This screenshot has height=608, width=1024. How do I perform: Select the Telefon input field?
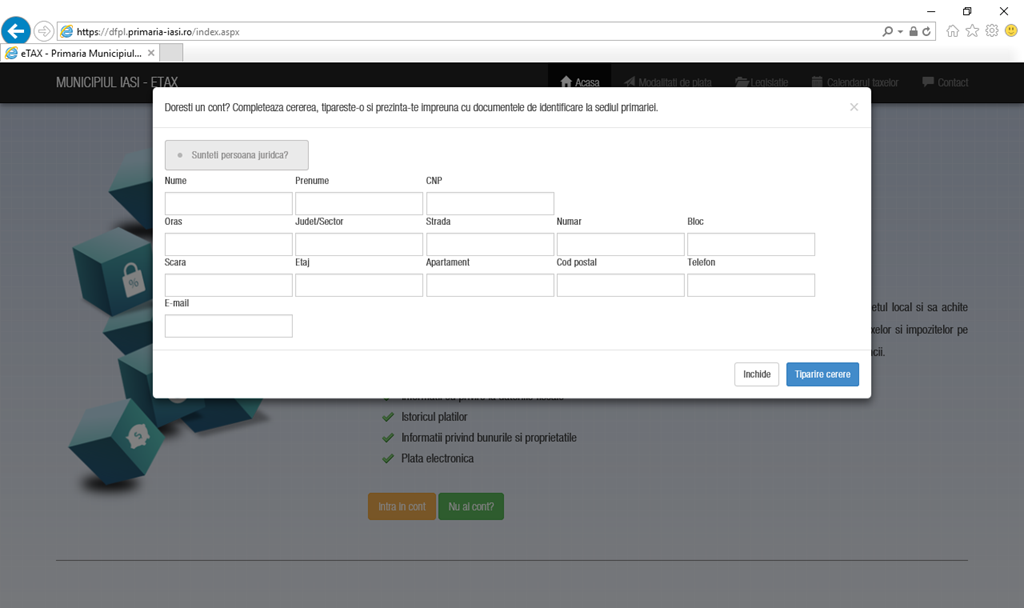[x=751, y=285]
